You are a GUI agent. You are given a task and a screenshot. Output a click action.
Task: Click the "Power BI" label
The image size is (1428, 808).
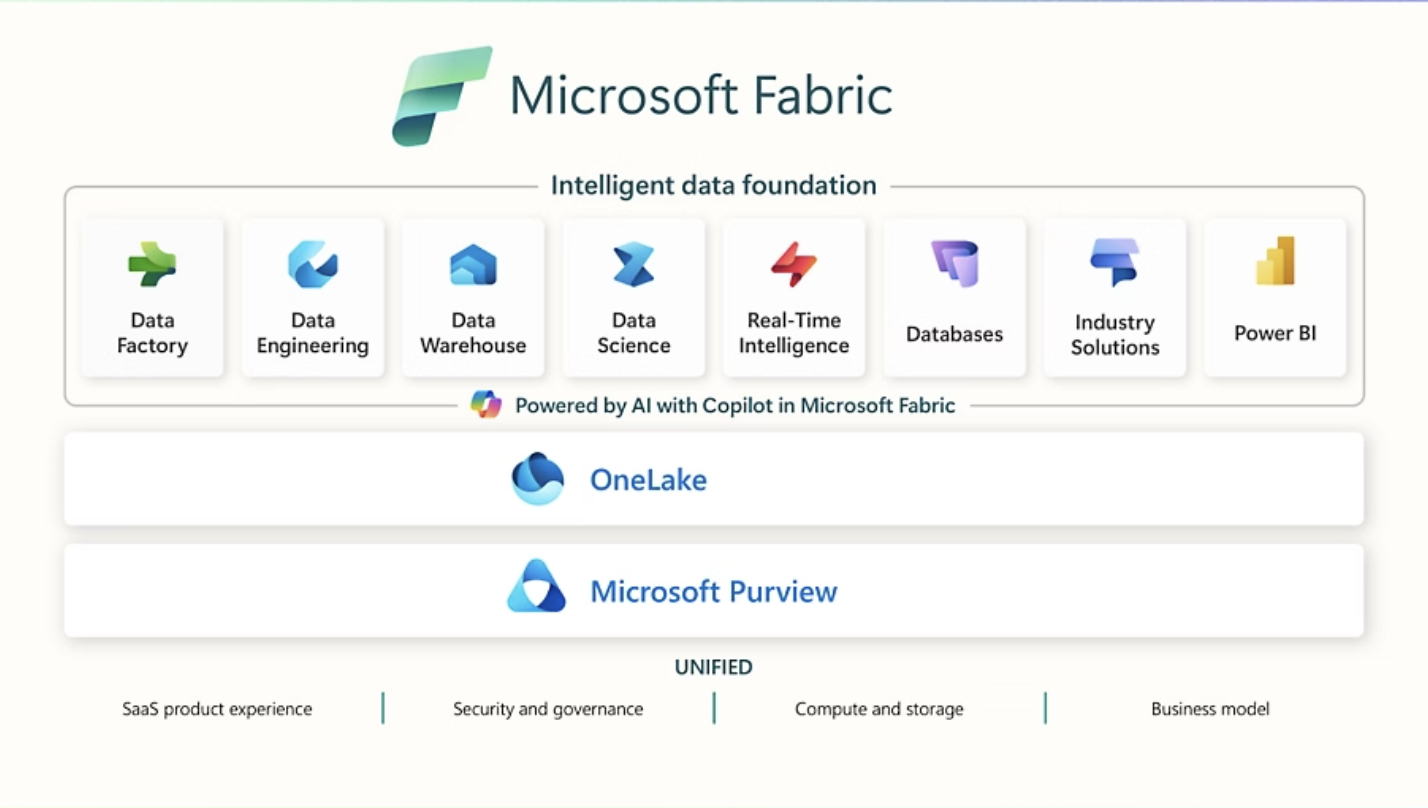[1275, 333]
